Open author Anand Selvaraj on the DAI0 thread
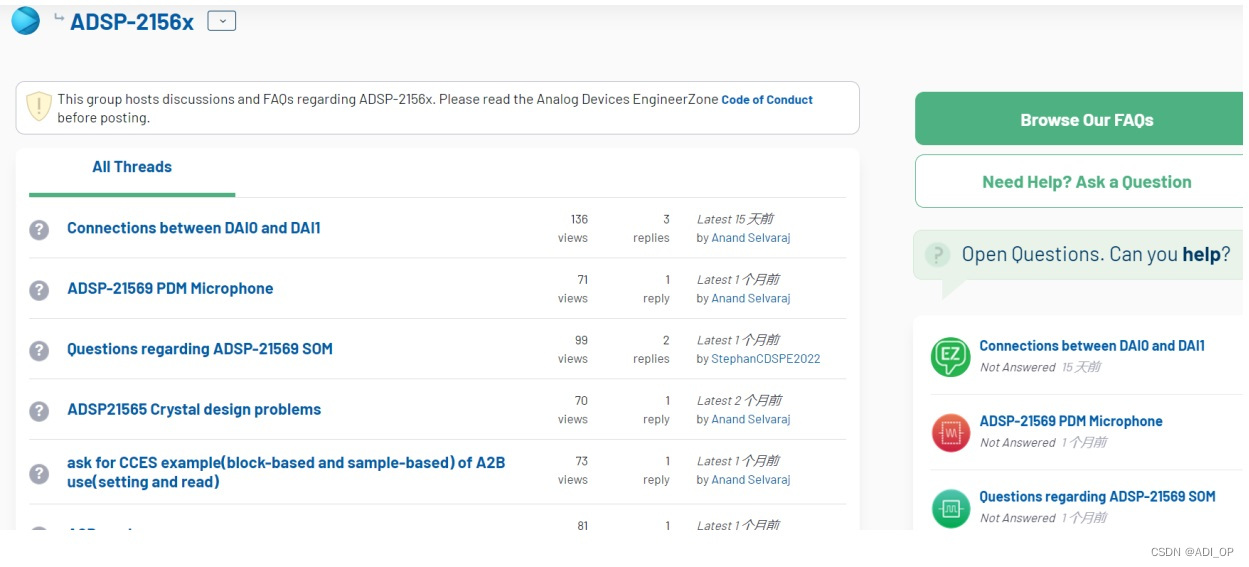 (x=751, y=238)
